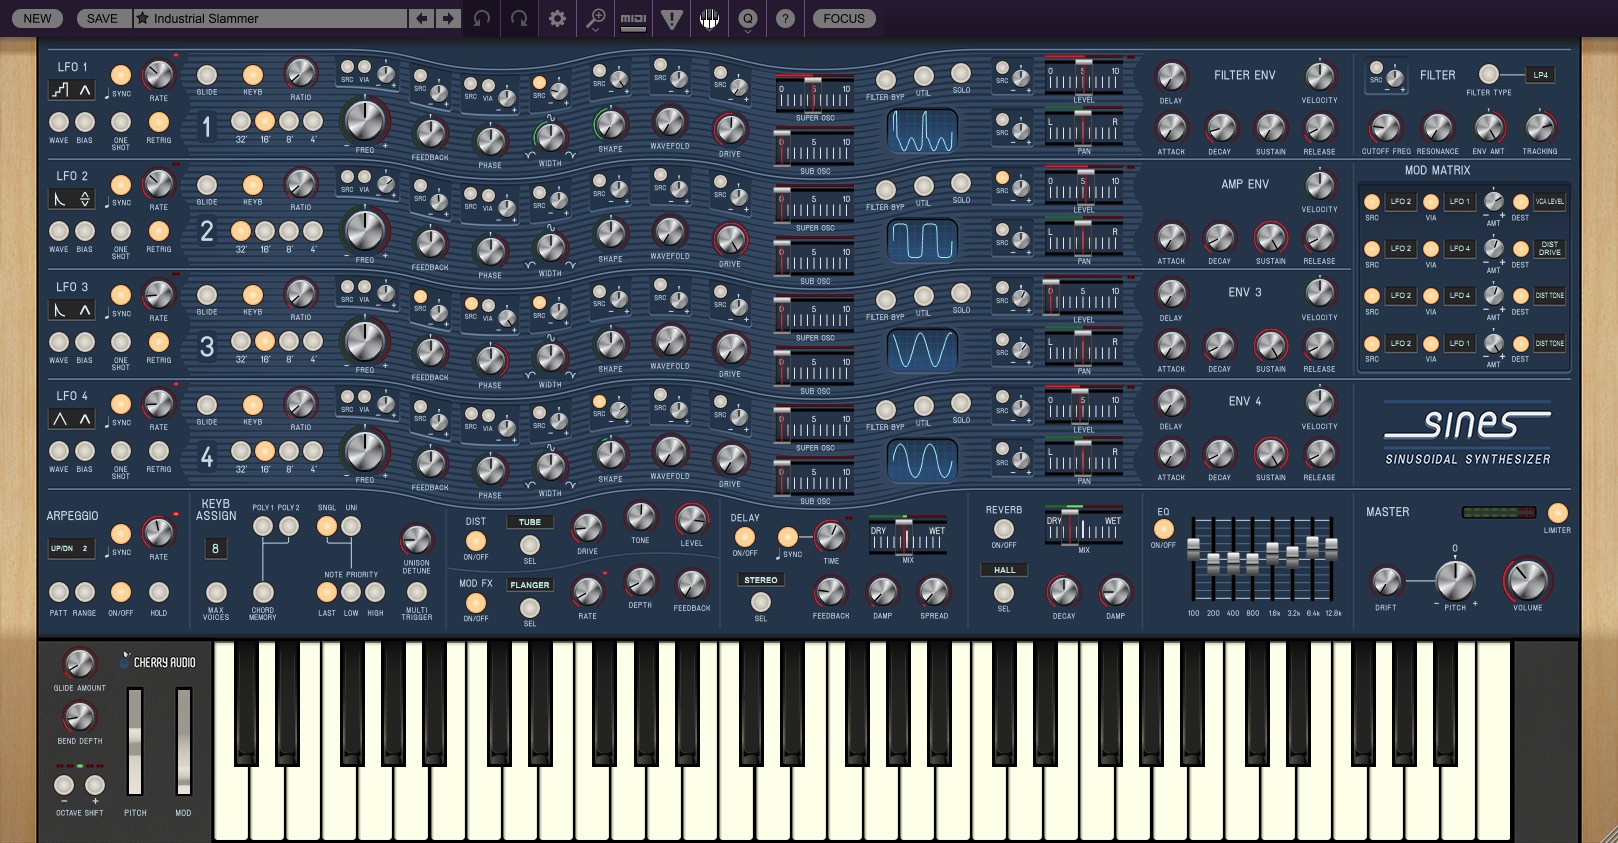Screen dimensions: 1618x843
Task: Toggle the Mod FX On/Off button
Action: pyautogui.click(x=476, y=602)
